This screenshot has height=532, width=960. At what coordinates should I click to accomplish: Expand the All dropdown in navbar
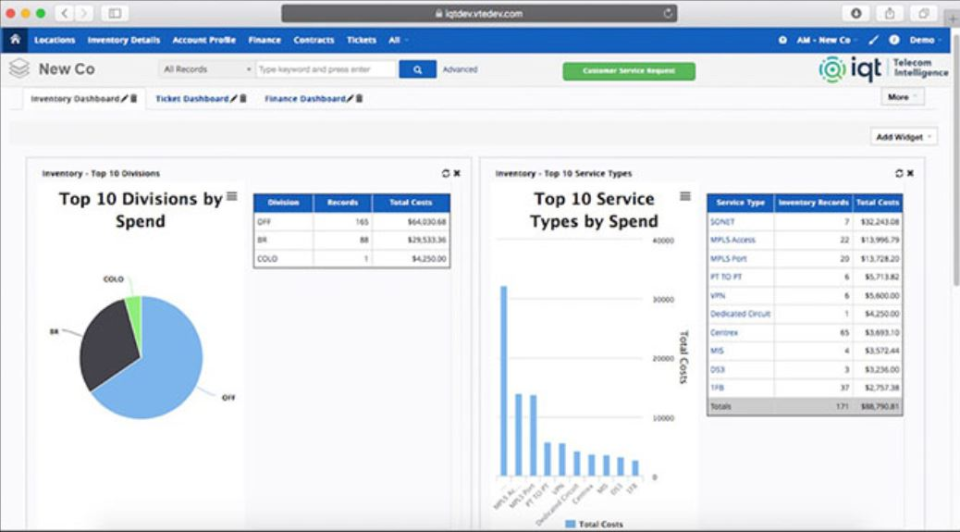pyautogui.click(x=397, y=40)
